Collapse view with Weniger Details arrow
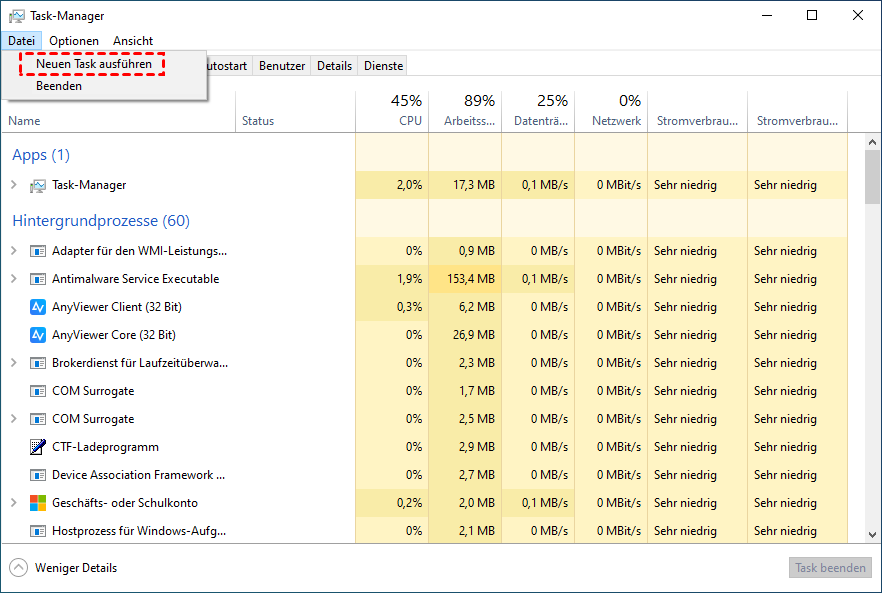Screen dimensions: 882x593 [19, 568]
